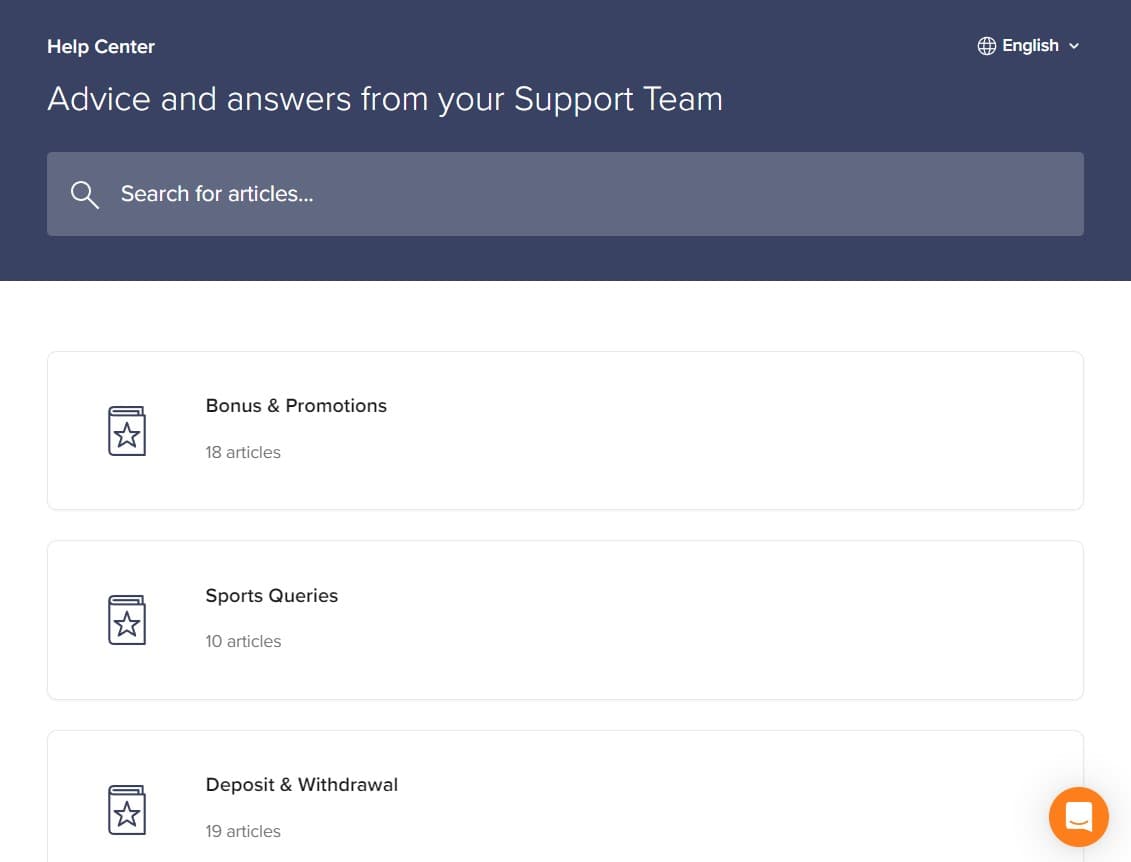Go to the Help Center home link
Viewport: 1131px width, 862px height.
[101, 47]
